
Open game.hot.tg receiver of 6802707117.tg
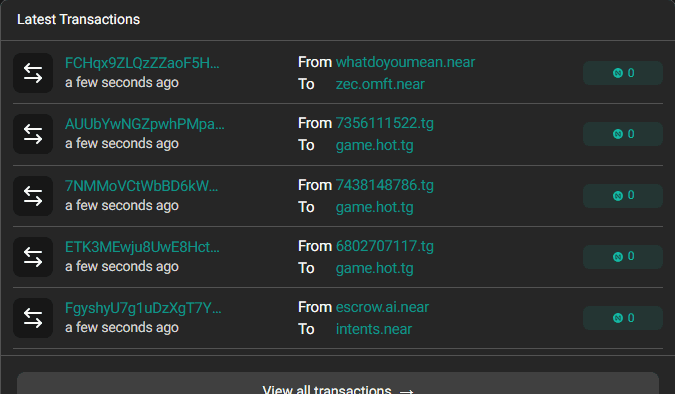click(x=375, y=268)
